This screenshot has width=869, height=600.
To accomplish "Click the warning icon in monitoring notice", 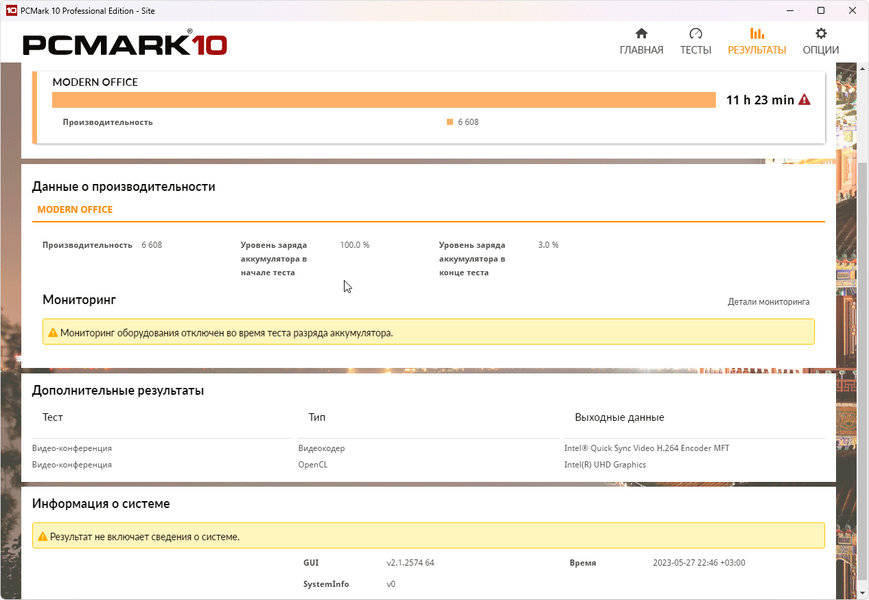I will point(53,332).
